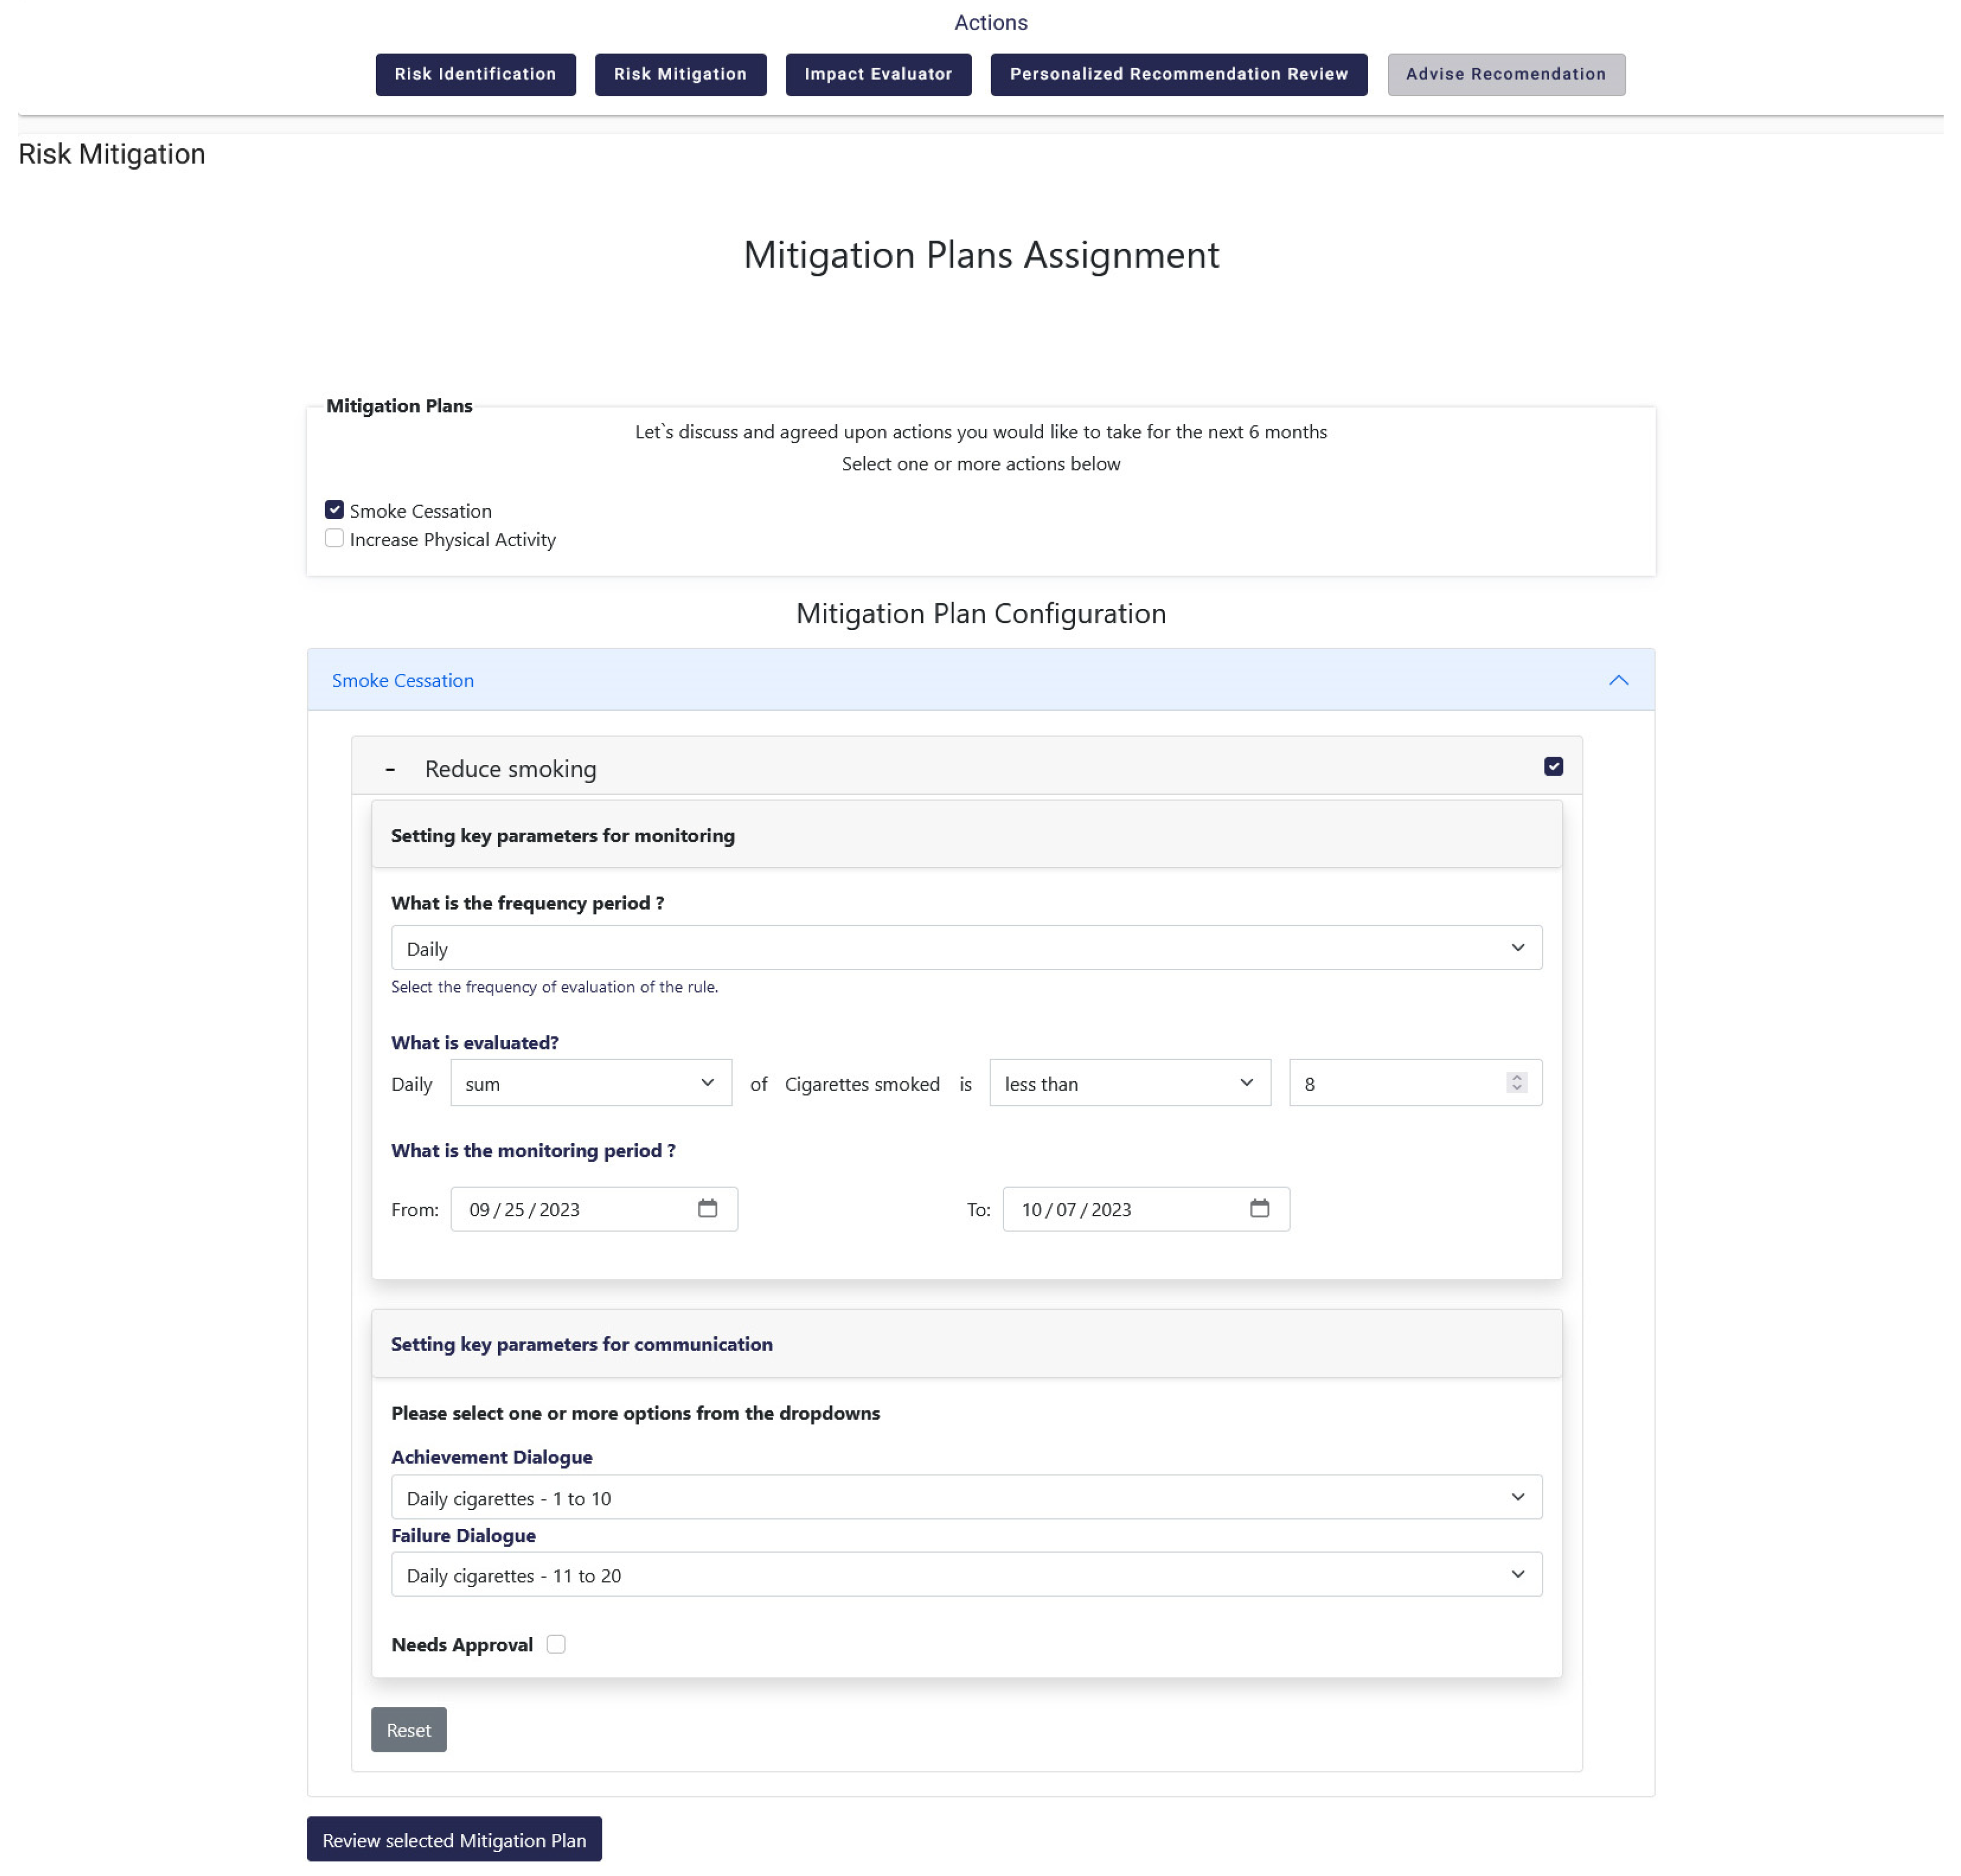Expand the Achievement Dialogue dropdown
Image resolution: width=1961 pixels, height=1876 pixels.
click(965, 1497)
